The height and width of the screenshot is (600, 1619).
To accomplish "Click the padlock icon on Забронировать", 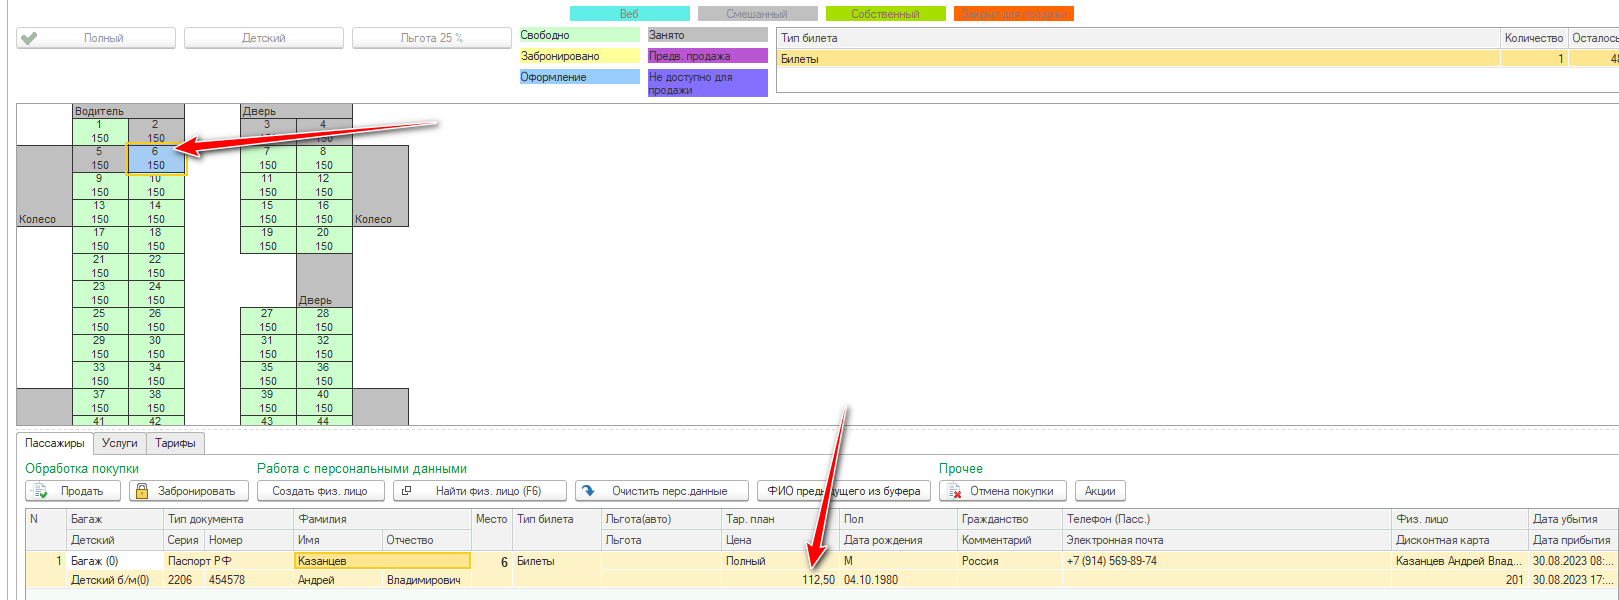I will pyautogui.click(x=142, y=491).
